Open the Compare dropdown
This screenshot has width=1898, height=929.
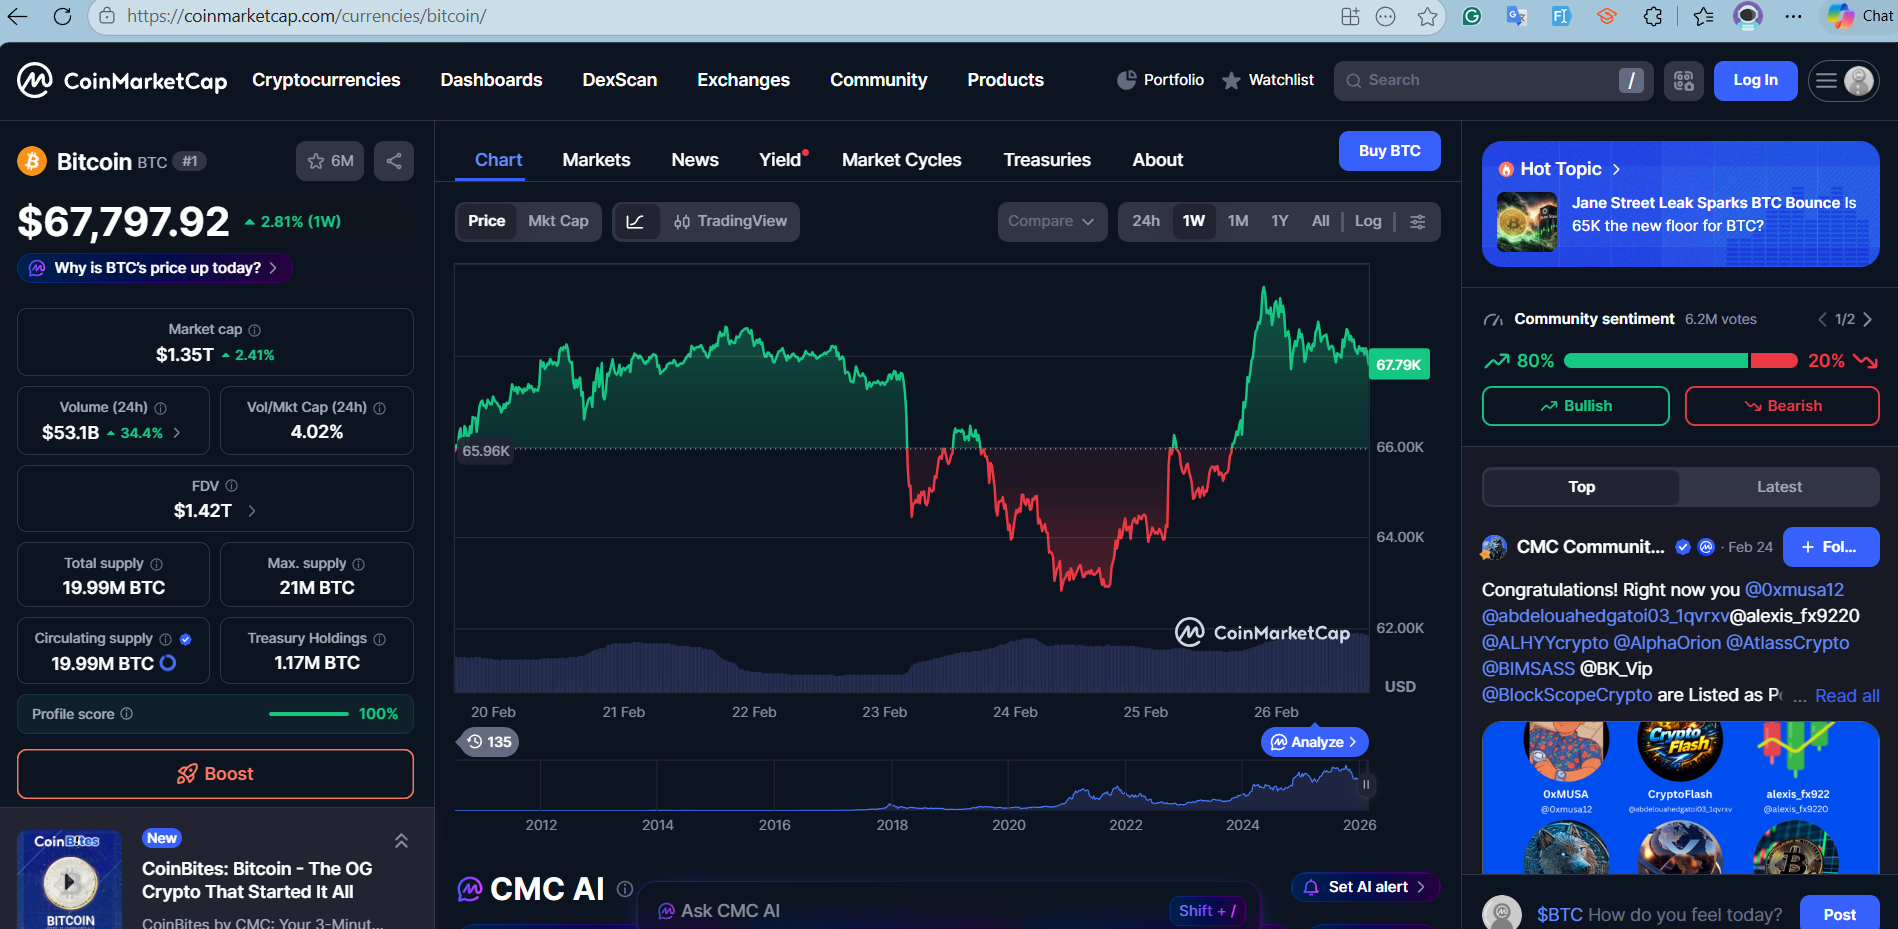click(1051, 221)
